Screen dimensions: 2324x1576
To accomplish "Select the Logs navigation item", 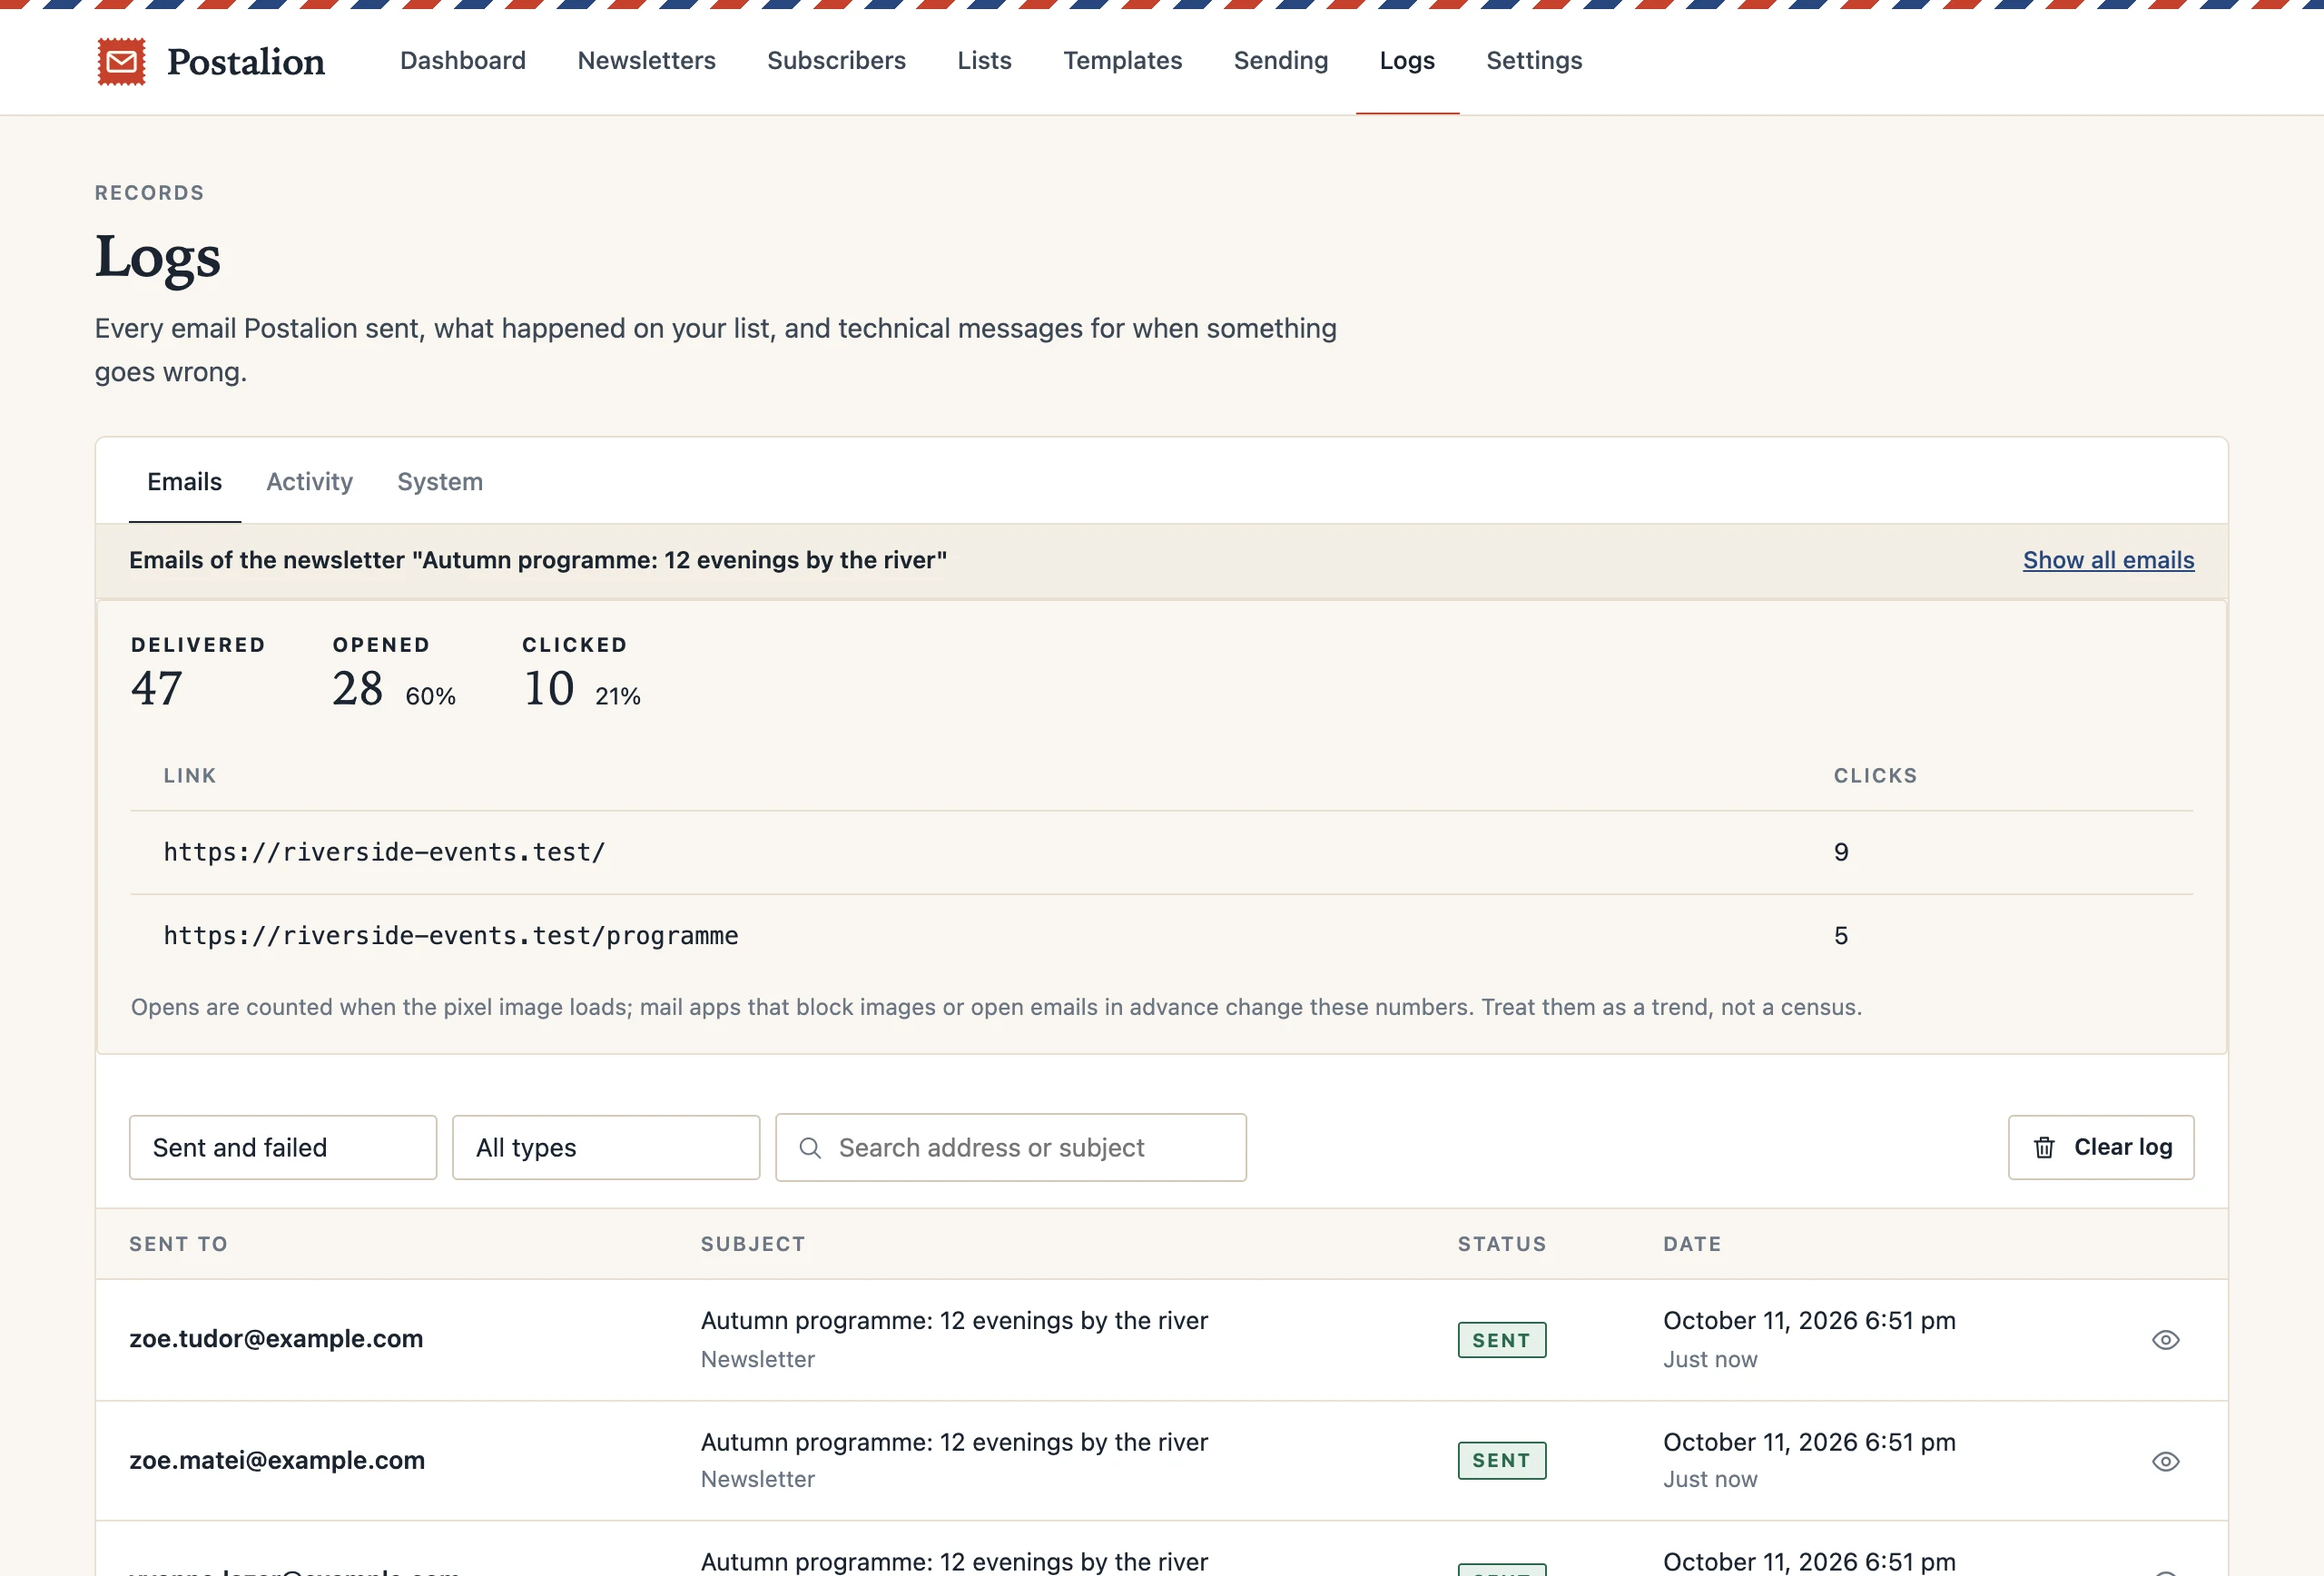I will coord(1407,61).
